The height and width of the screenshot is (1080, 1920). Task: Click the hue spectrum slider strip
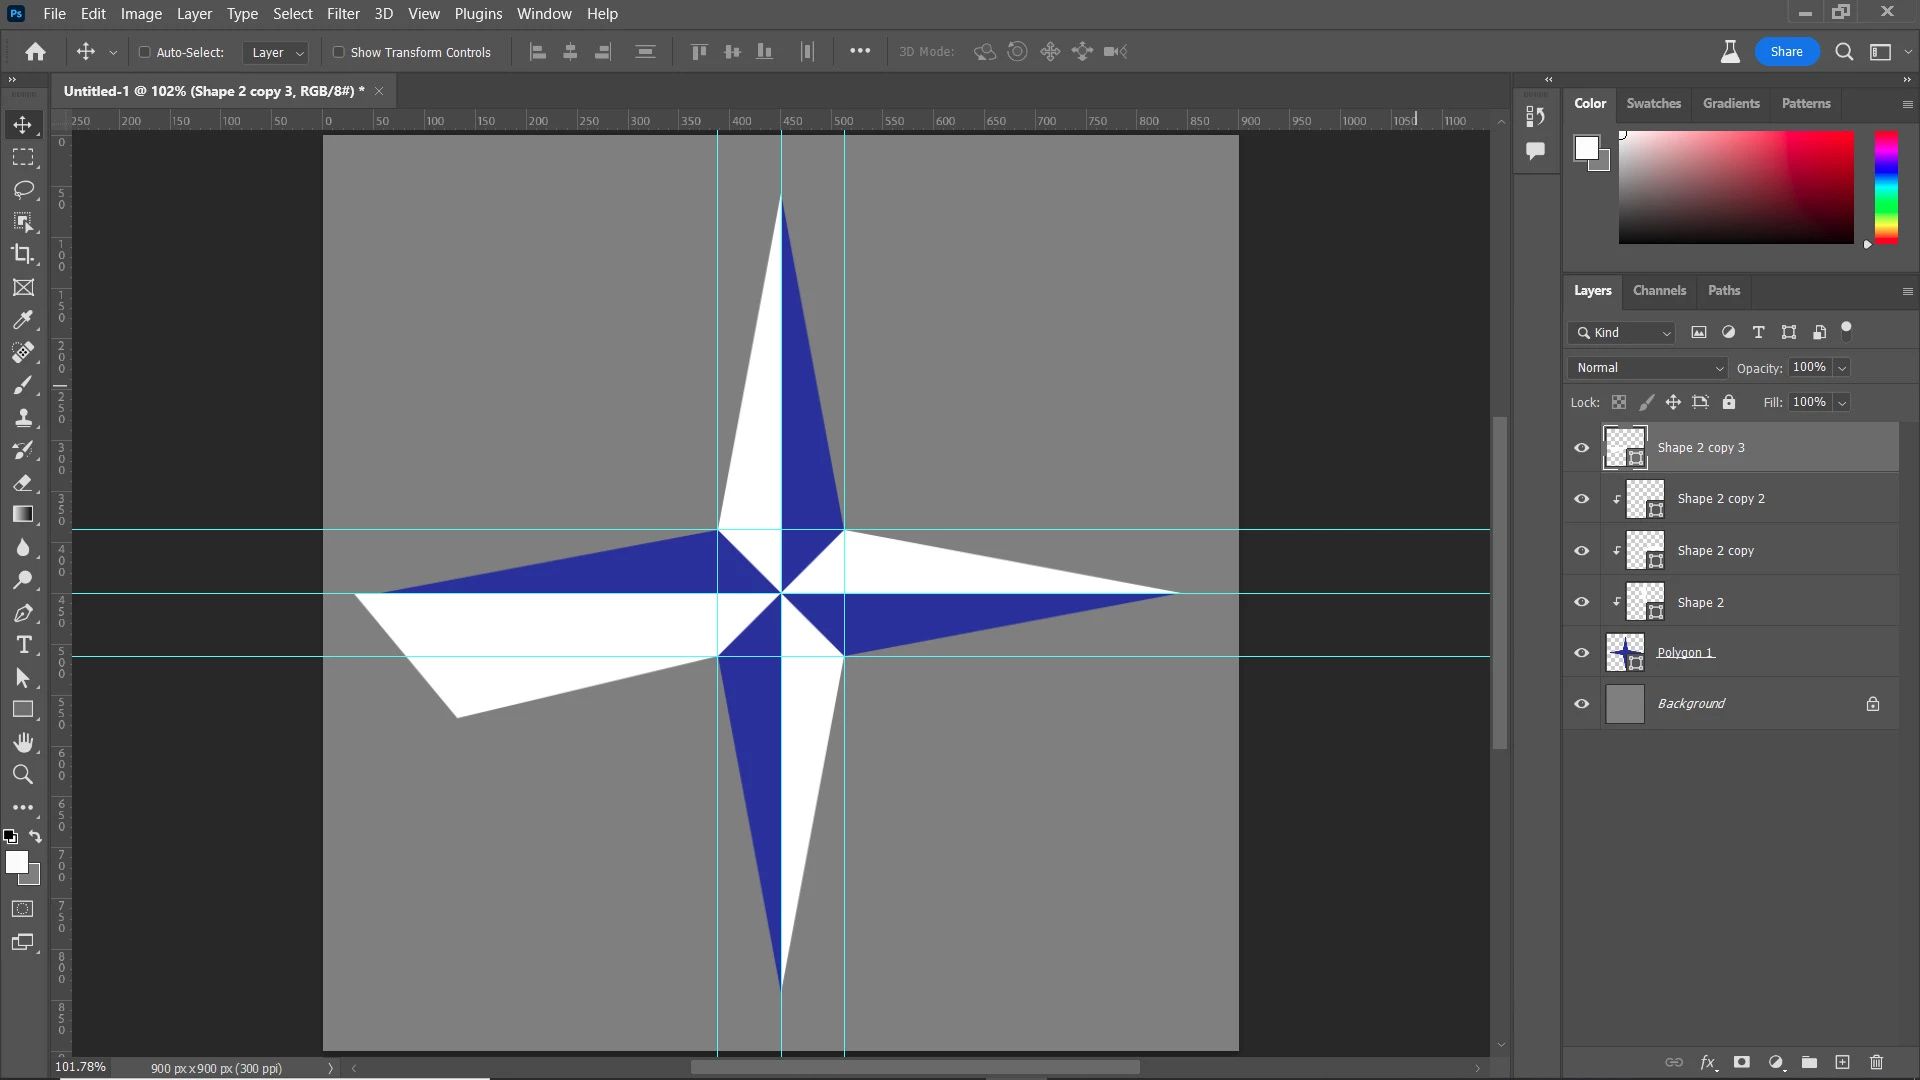click(1886, 187)
